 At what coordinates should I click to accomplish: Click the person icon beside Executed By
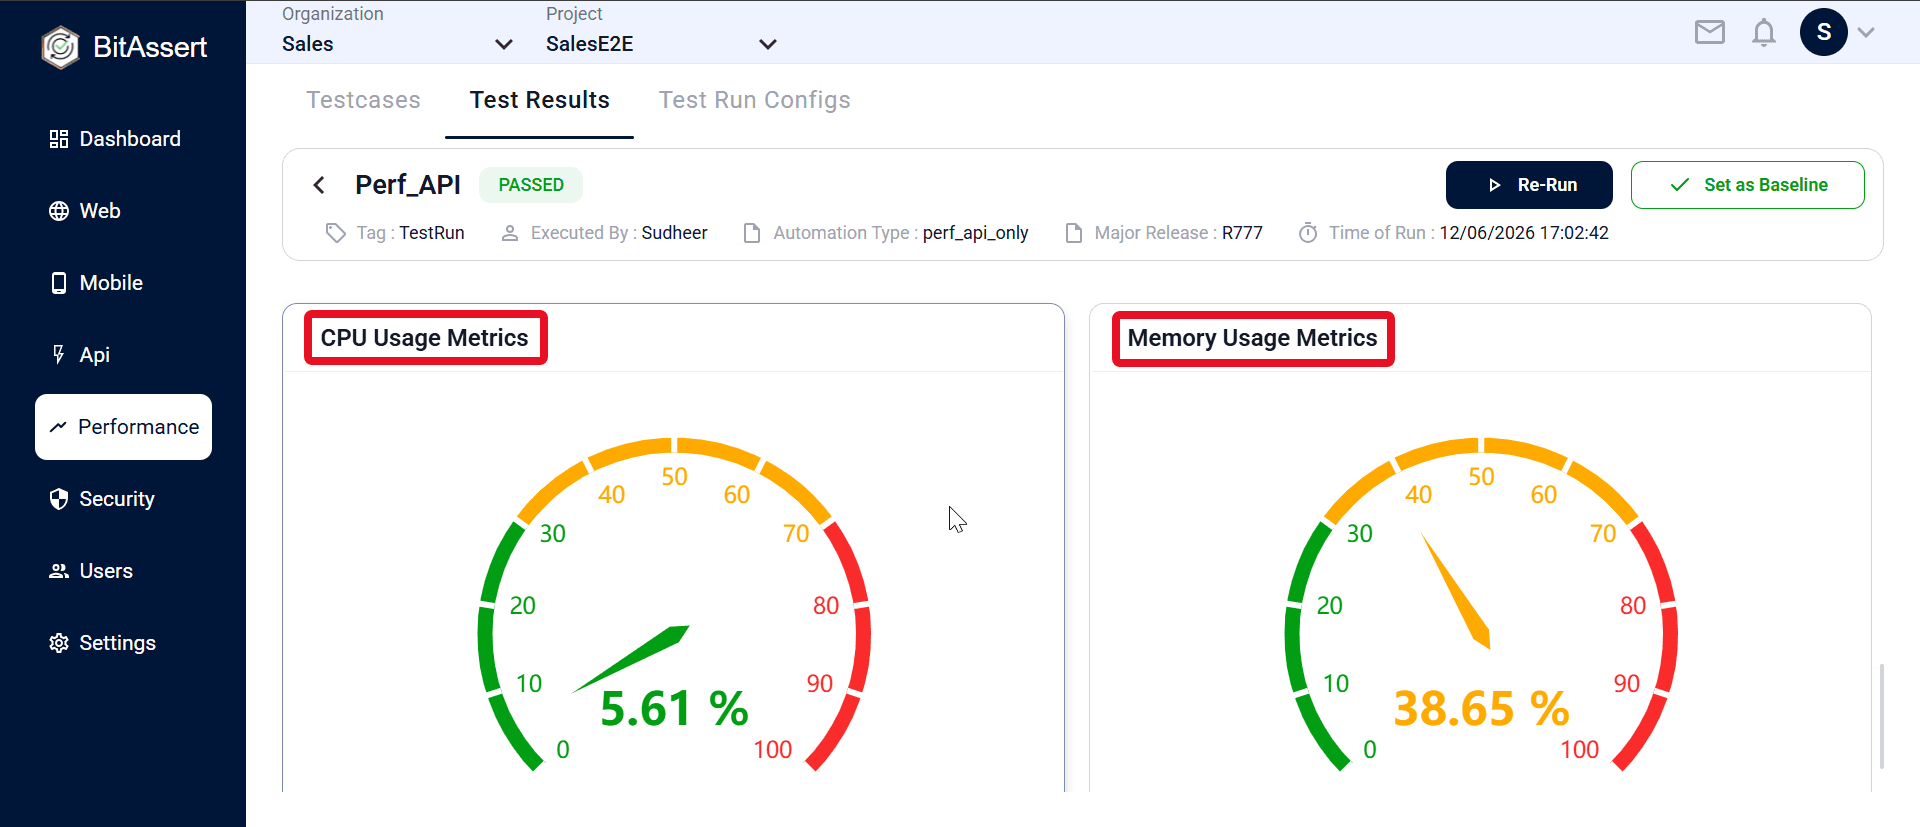coord(510,233)
